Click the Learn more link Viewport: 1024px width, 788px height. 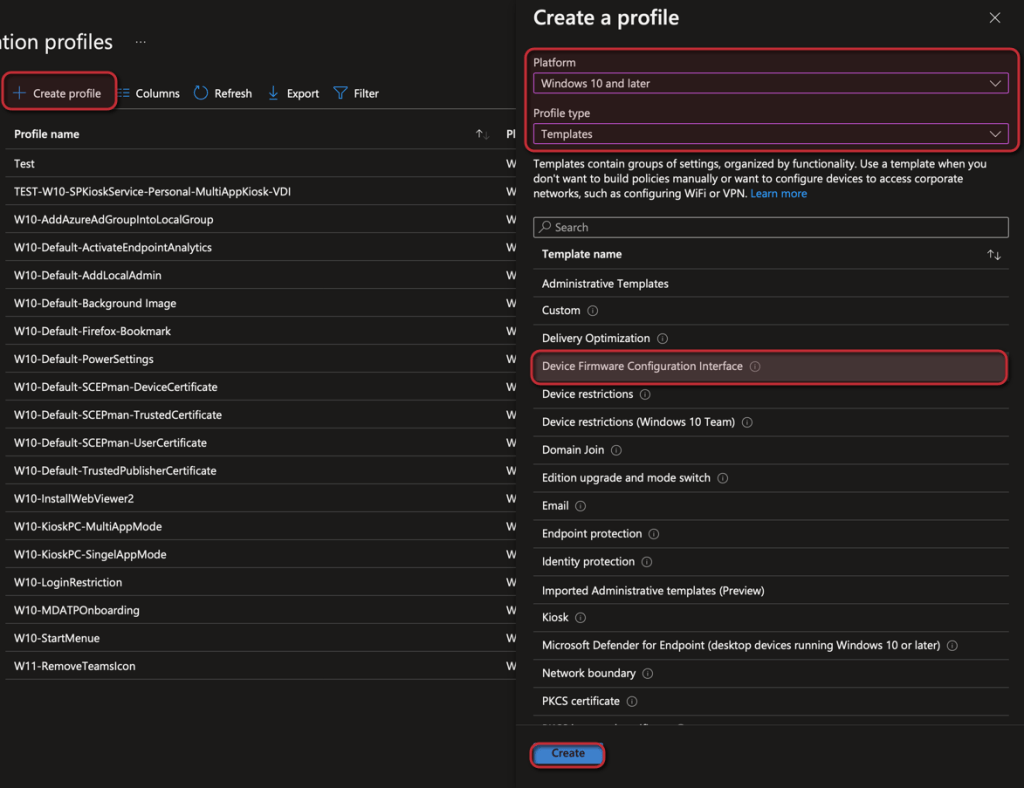click(778, 194)
